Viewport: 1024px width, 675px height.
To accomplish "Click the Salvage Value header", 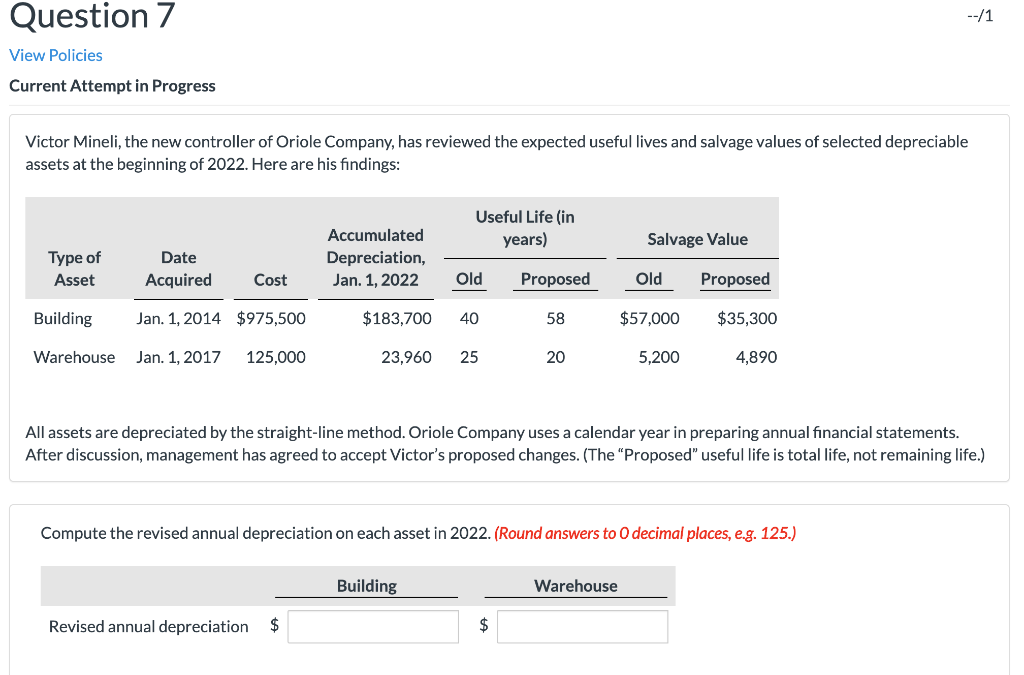I will pos(696,239).
